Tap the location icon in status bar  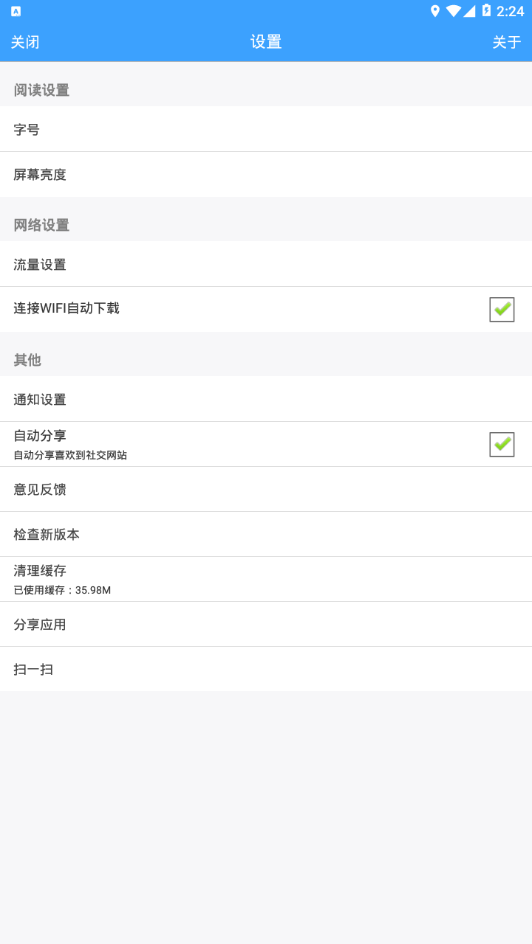pyautogui.click(x=435, y=11)
